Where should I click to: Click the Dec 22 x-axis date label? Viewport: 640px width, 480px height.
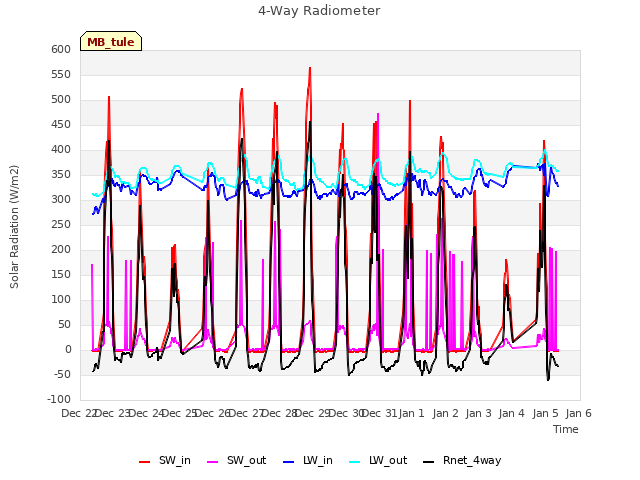pos(79,413)
